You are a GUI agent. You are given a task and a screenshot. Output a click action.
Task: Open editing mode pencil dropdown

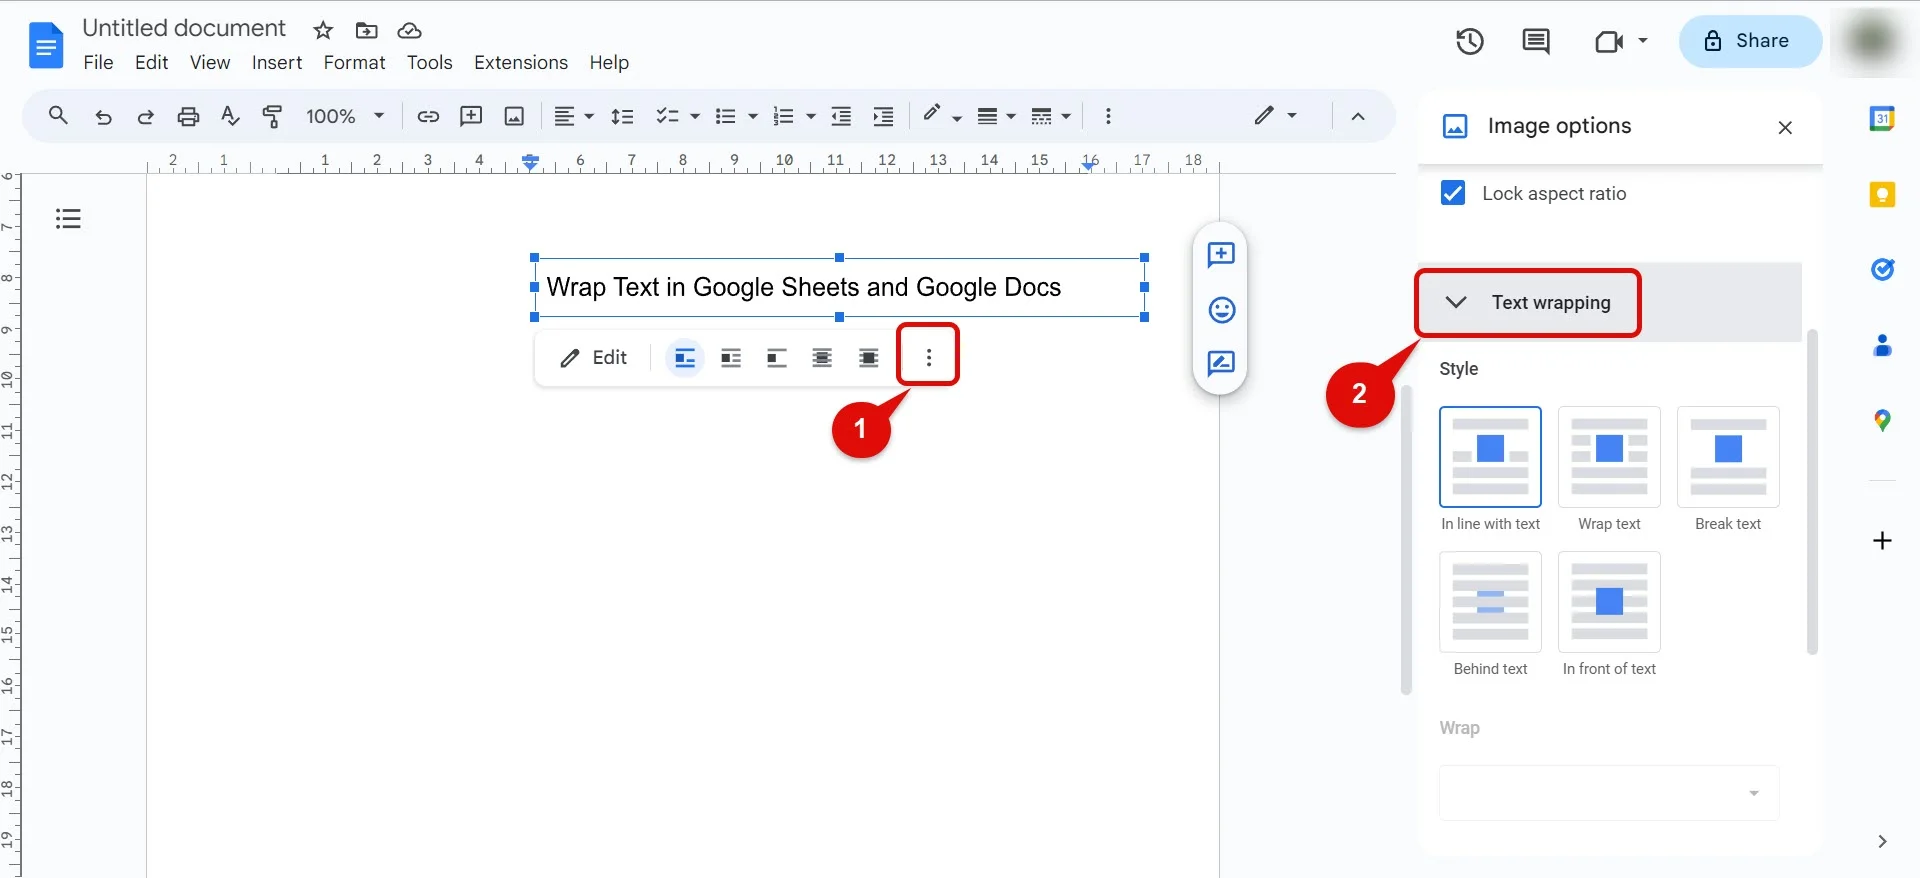(1276, 116)
